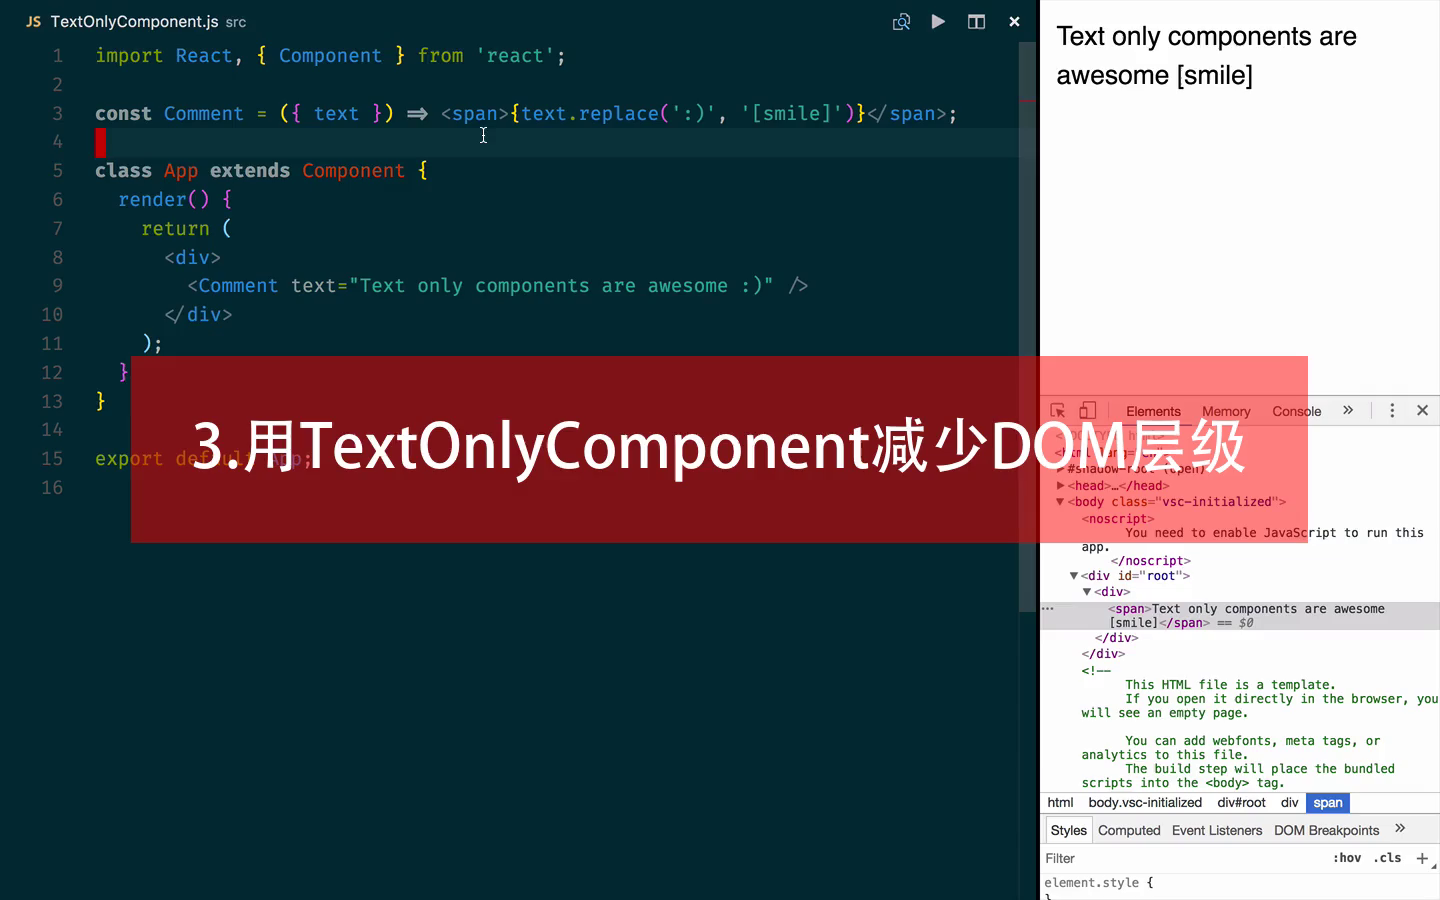Select the span element row in DOM tree
Image resolution: width=1440 pixels, height=900 pixels.
pos(1240,615)
